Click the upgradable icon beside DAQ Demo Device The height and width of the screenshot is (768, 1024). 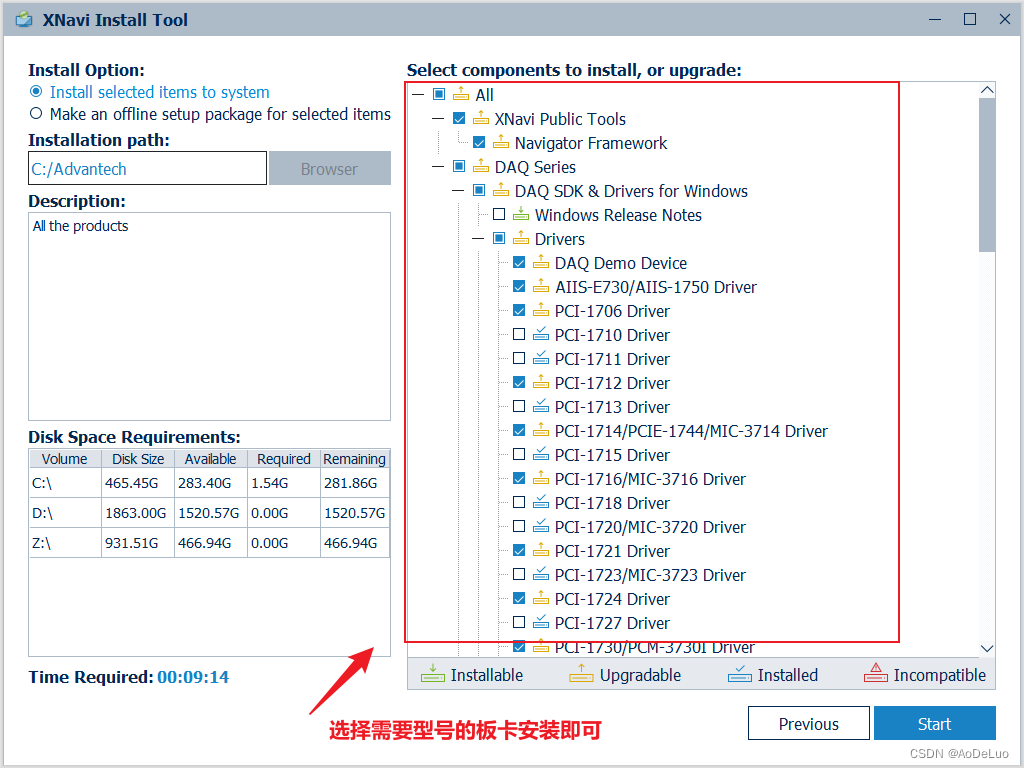pyautogui.click(x=541, y=263)
